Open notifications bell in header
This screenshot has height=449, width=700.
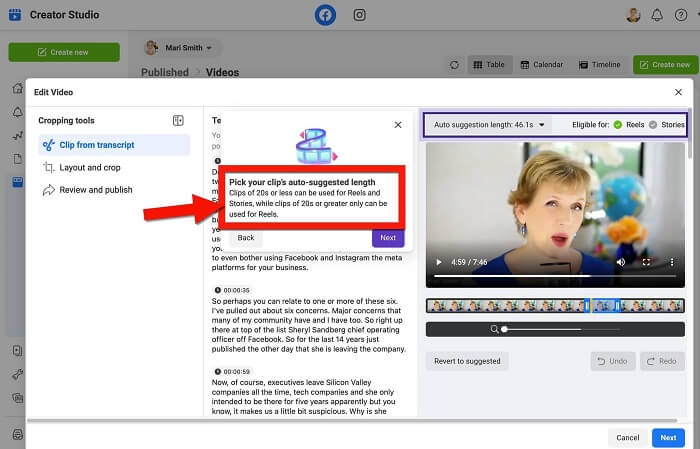657,15
